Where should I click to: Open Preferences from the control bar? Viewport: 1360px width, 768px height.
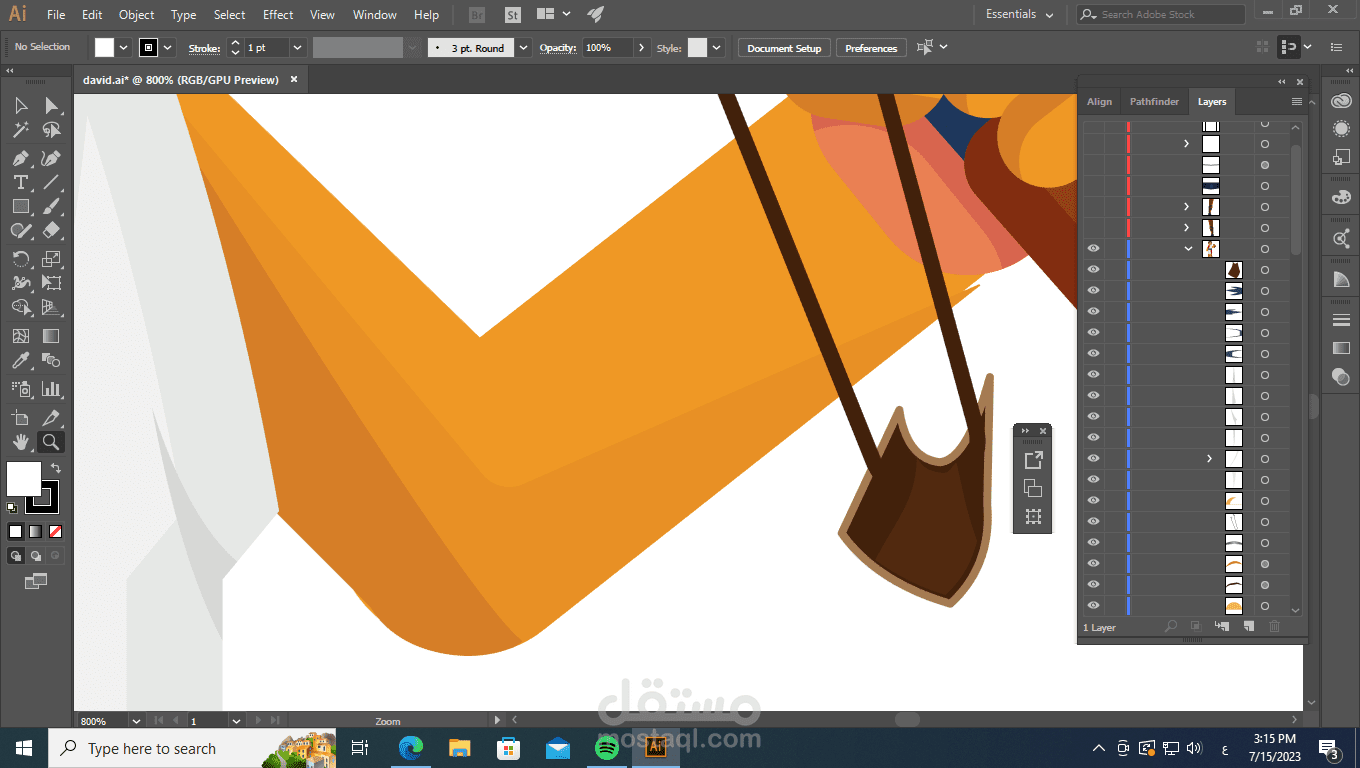pyautogui.click(x=871, y=48)
